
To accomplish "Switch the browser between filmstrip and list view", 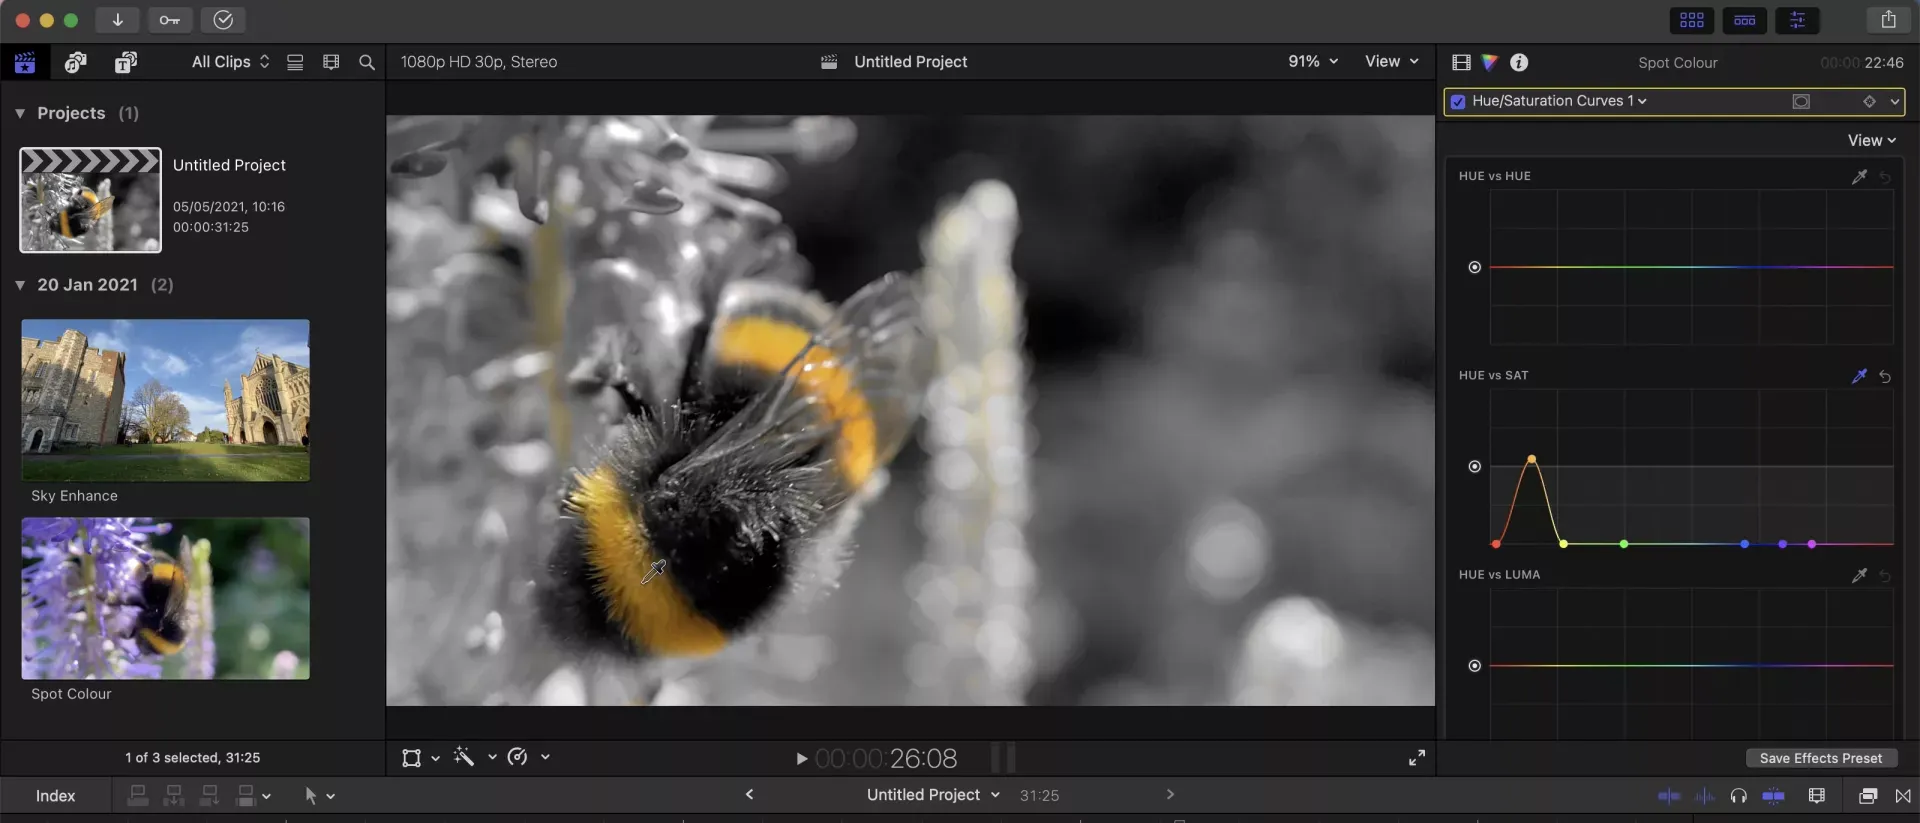I will [295, 62].
